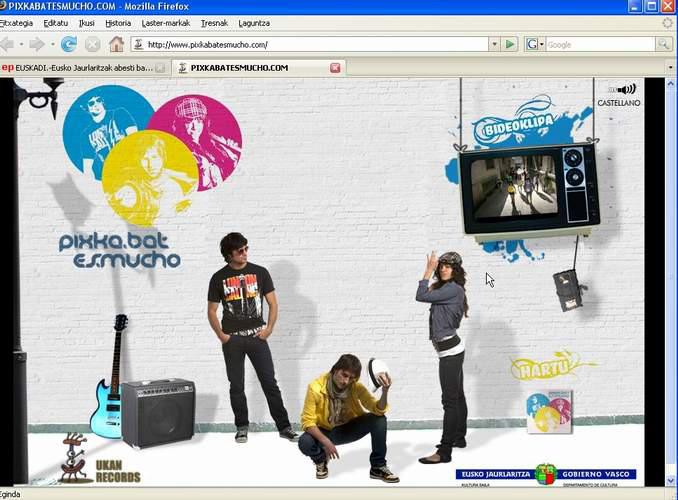The image size is (678, 500).
Task: Open the Tresnak menu
Action: click(x=214, y=23)
